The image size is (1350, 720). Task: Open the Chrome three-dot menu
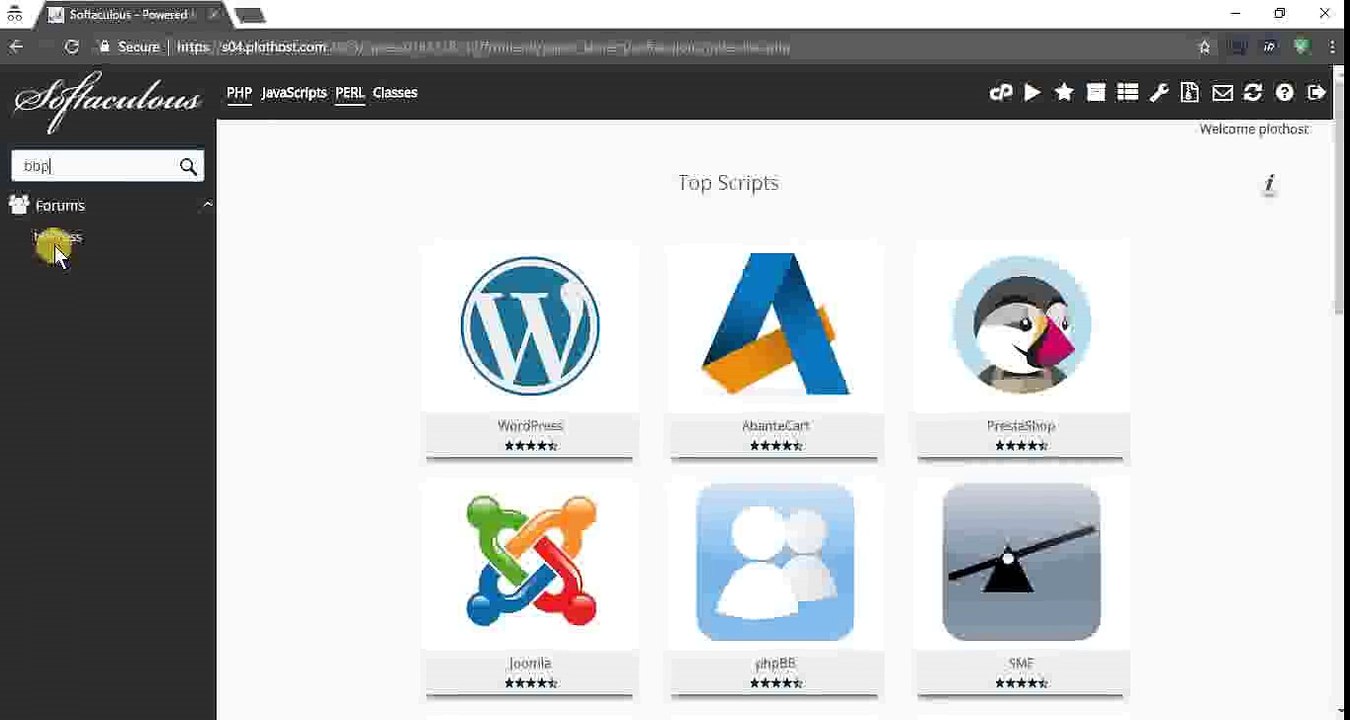coord(1332,46)
